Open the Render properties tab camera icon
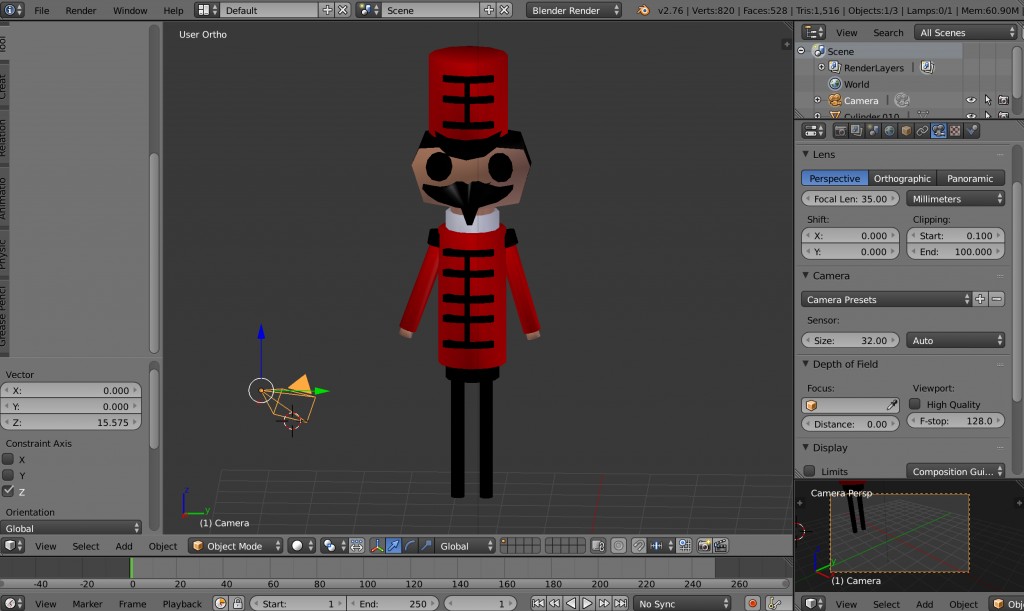Viewport: 1024px width, 611px height. (x=841, y=131)
